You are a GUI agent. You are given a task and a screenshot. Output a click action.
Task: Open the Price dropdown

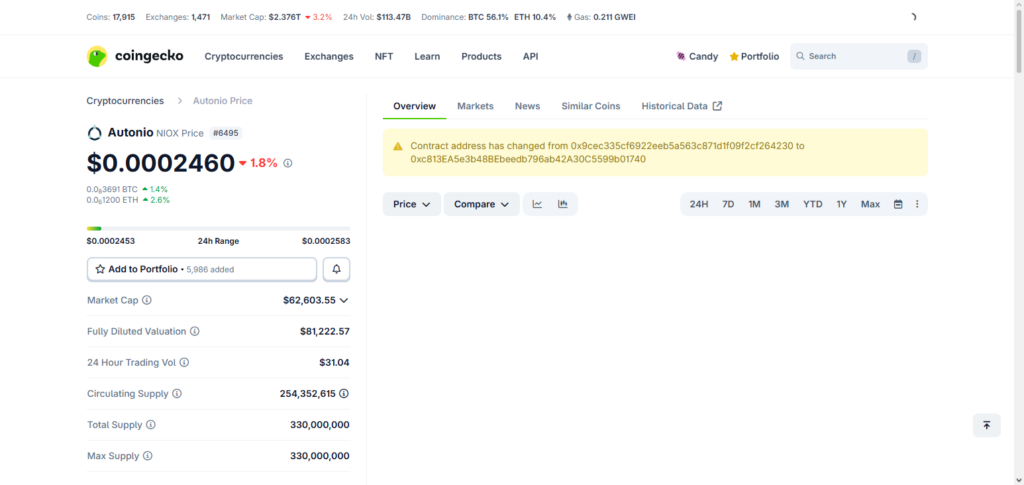point(411,204)
